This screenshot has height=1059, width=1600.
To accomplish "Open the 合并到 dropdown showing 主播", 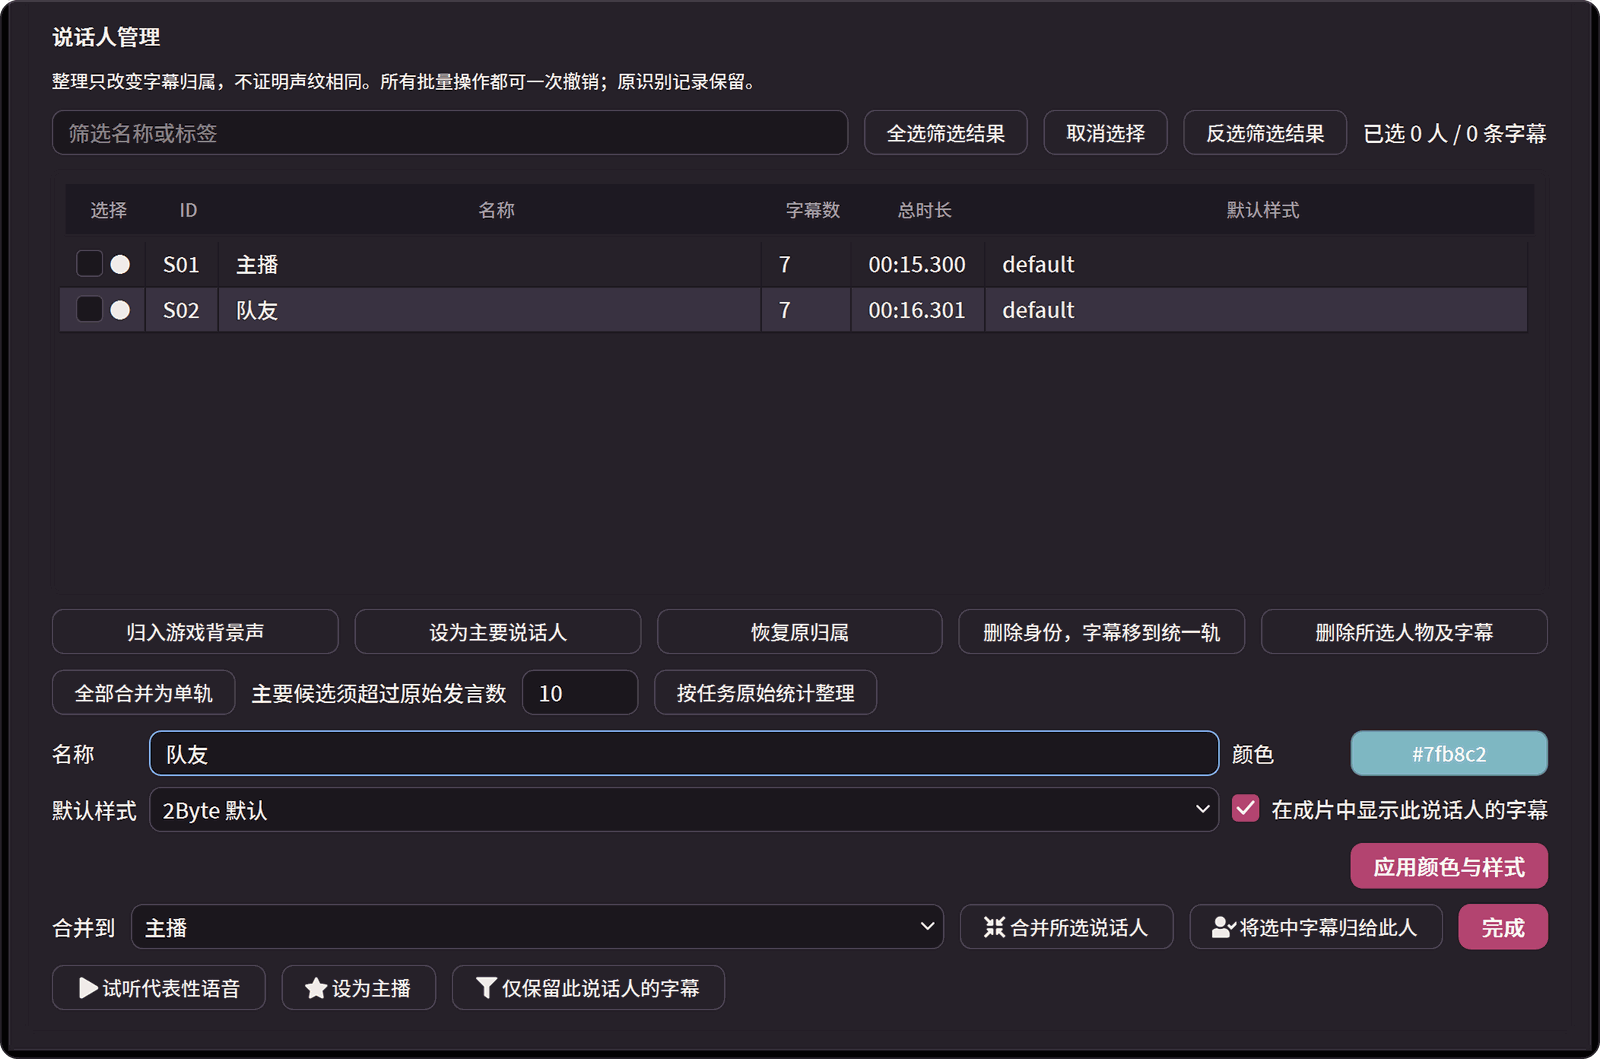I will [537, 926].
